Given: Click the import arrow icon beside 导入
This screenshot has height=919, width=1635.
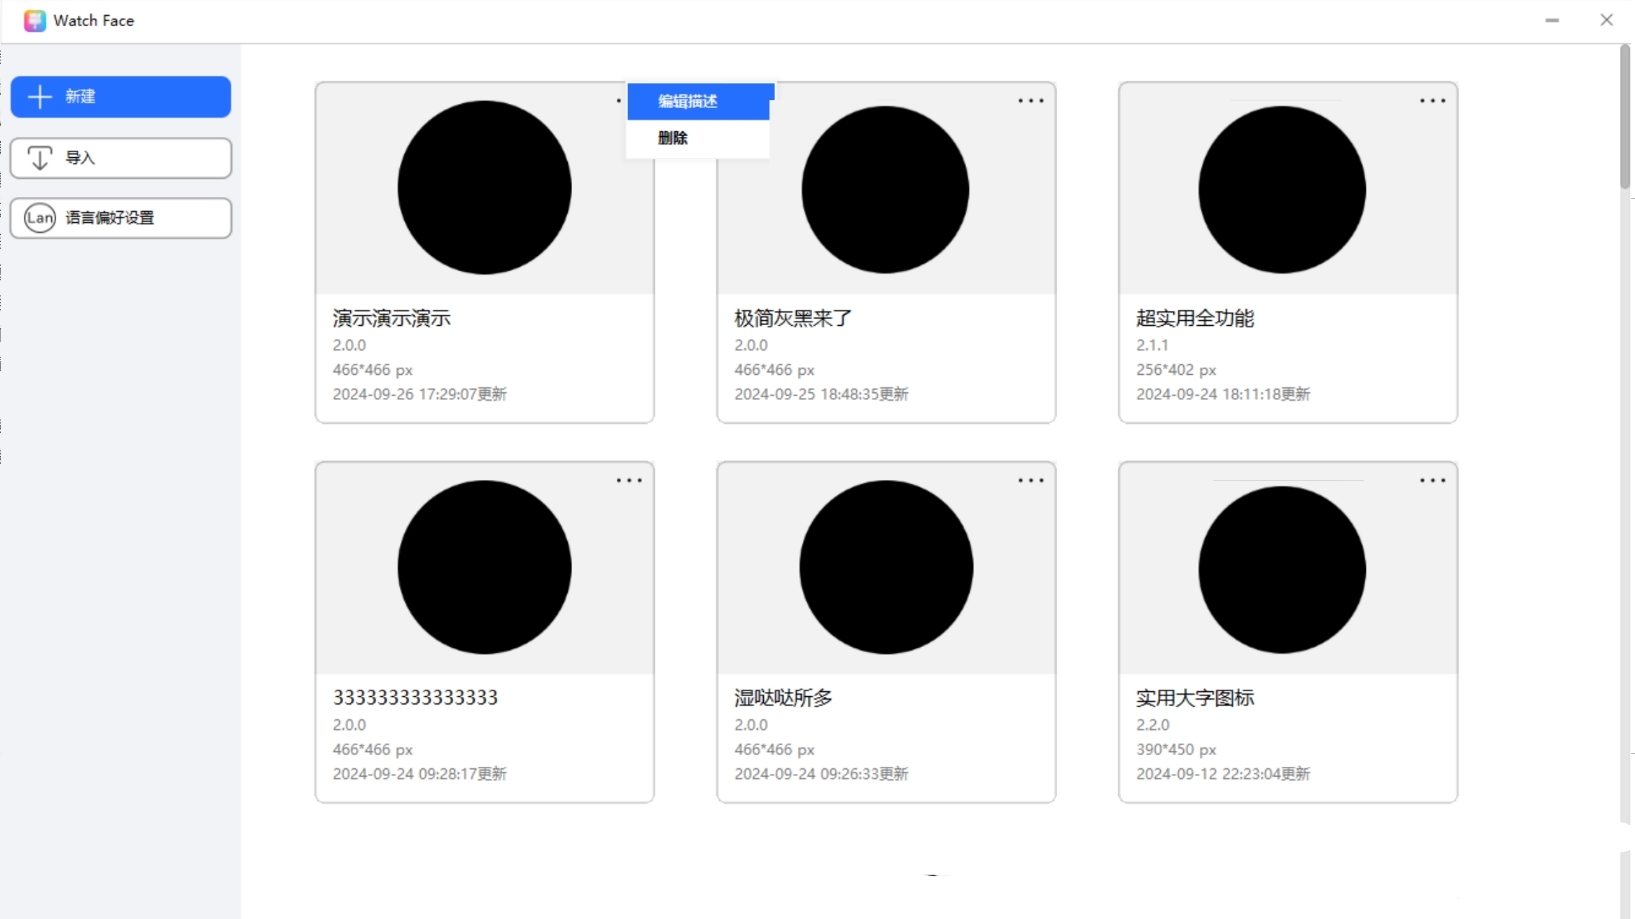Looking at the screenshot, I should [40, 158].
